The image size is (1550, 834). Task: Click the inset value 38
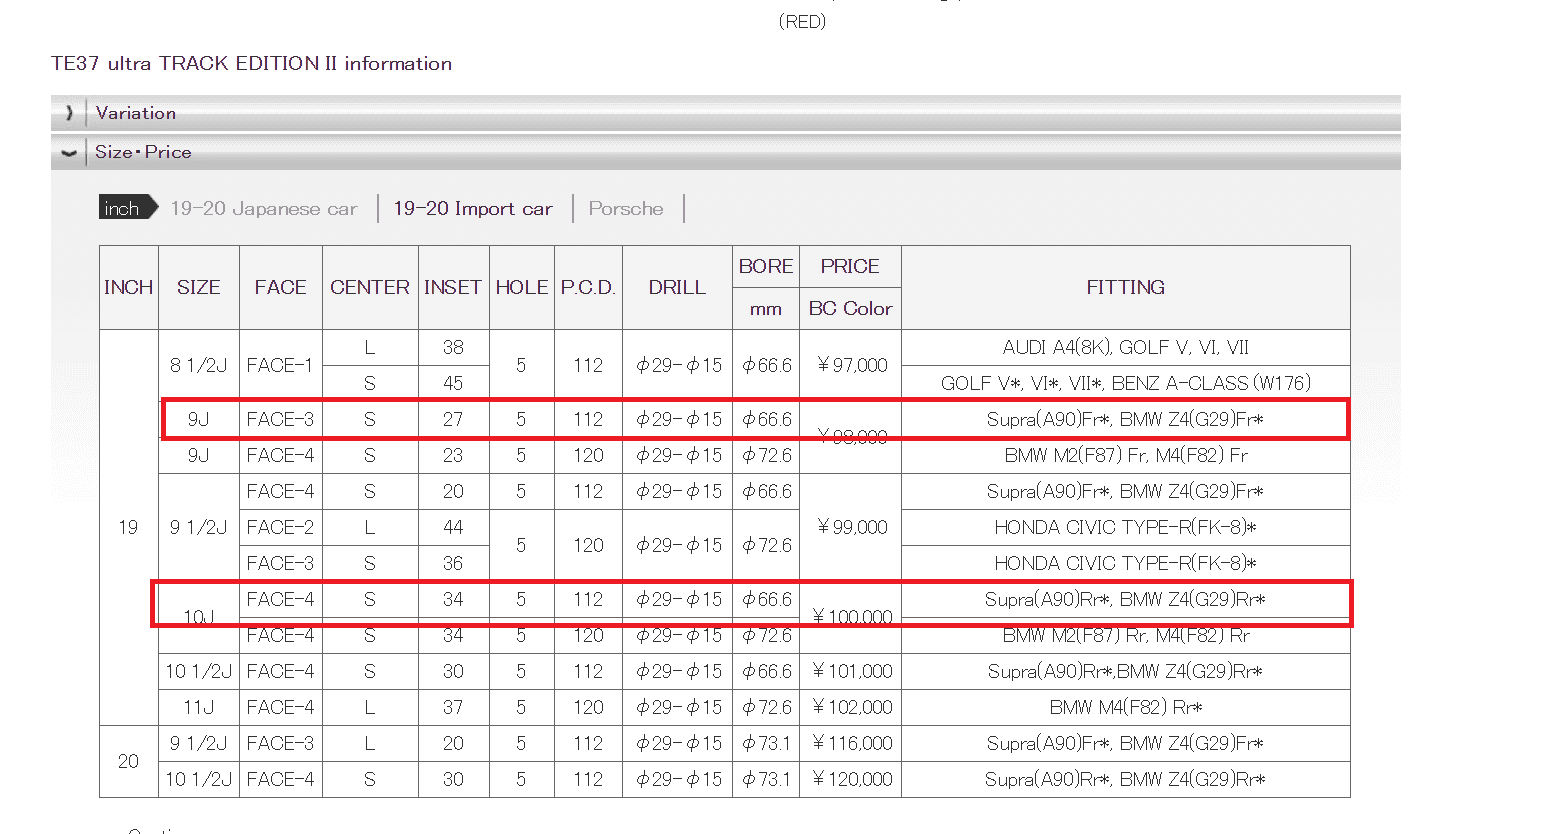(453, 347)
